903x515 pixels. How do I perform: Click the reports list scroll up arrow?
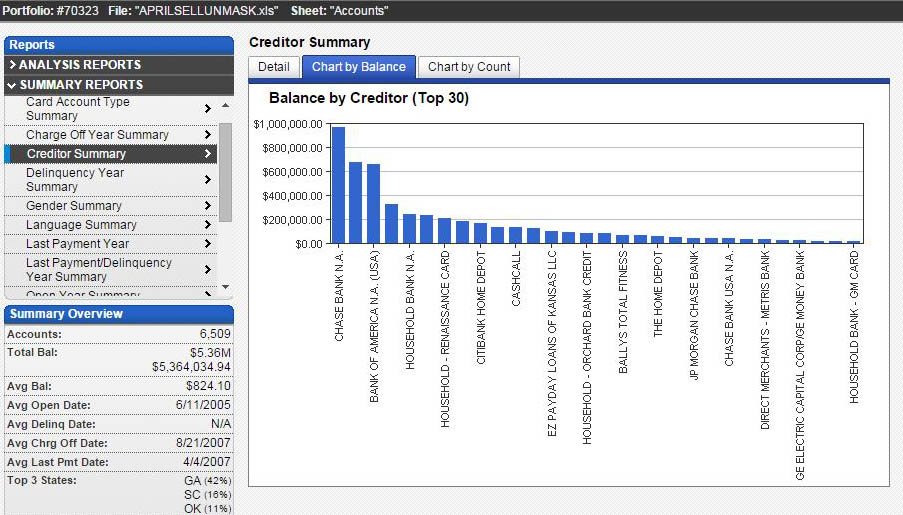pos(225,105)
